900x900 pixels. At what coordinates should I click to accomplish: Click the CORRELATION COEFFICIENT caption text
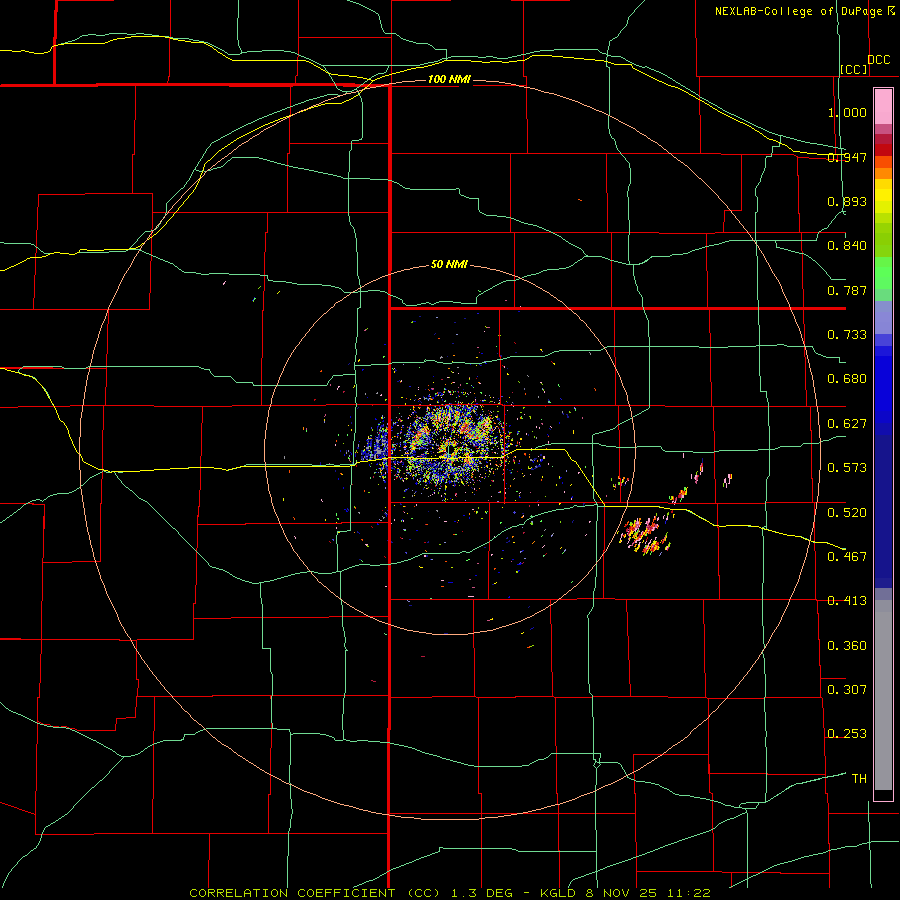pyautogui.click(x=292, y=893)
